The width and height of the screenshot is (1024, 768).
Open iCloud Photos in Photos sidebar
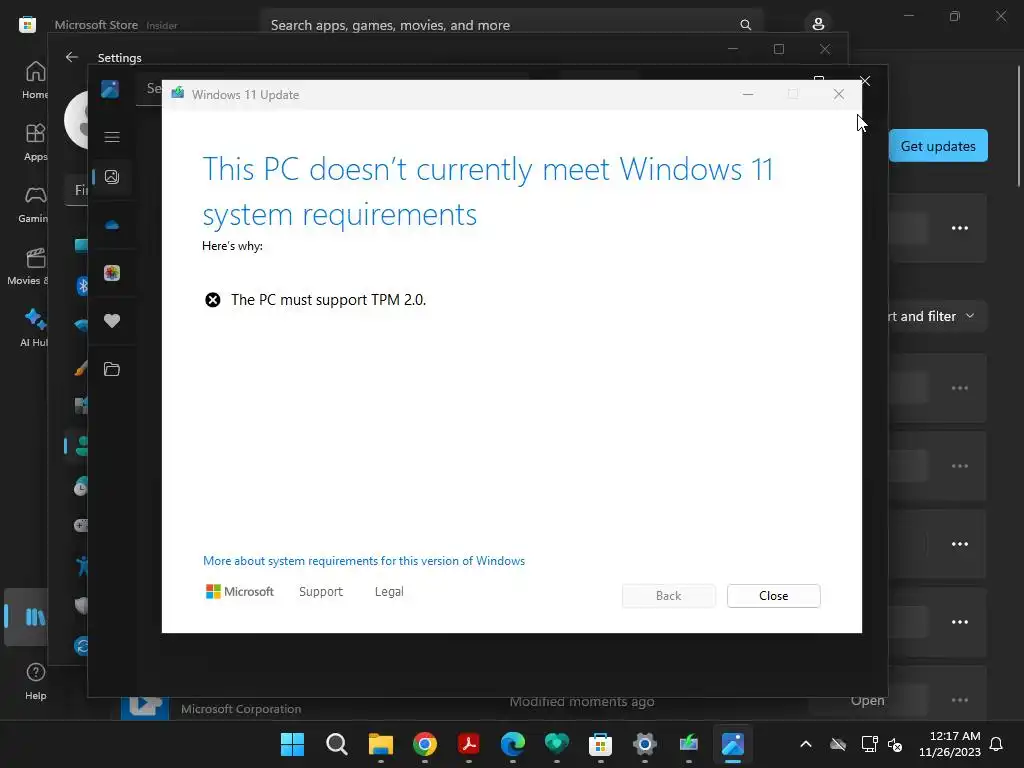112,273
